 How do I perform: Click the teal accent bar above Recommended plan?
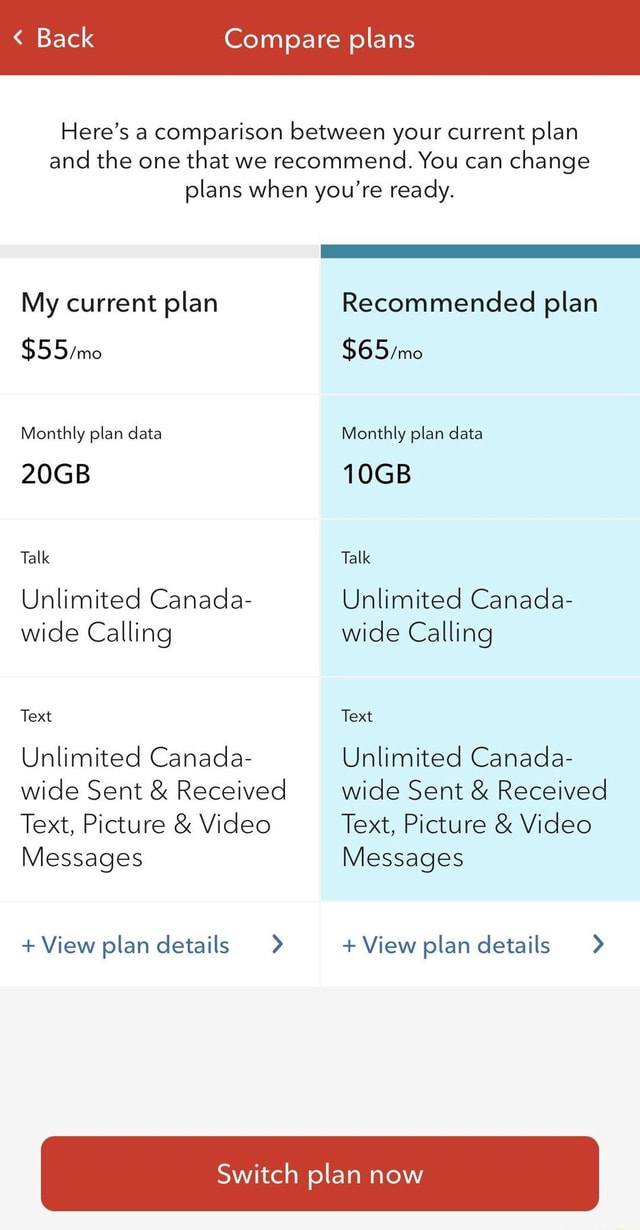(480, 248)
